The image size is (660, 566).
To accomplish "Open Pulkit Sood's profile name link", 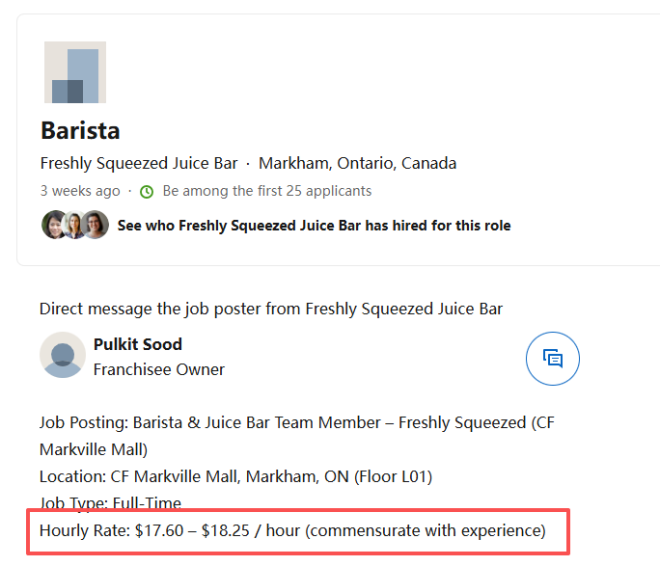I will coord(138,344).
